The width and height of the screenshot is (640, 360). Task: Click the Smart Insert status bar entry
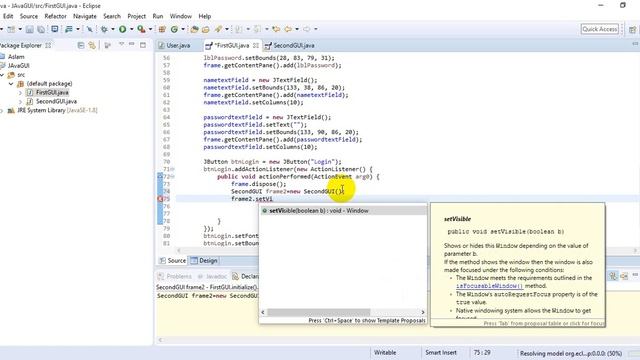[441, 352]
